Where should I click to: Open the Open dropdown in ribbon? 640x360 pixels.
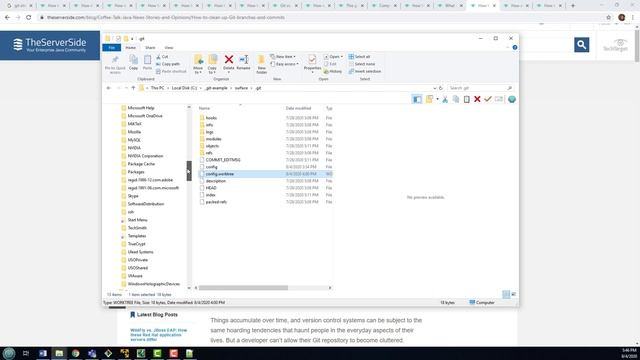pyautogui.click(x=333, y=57)
